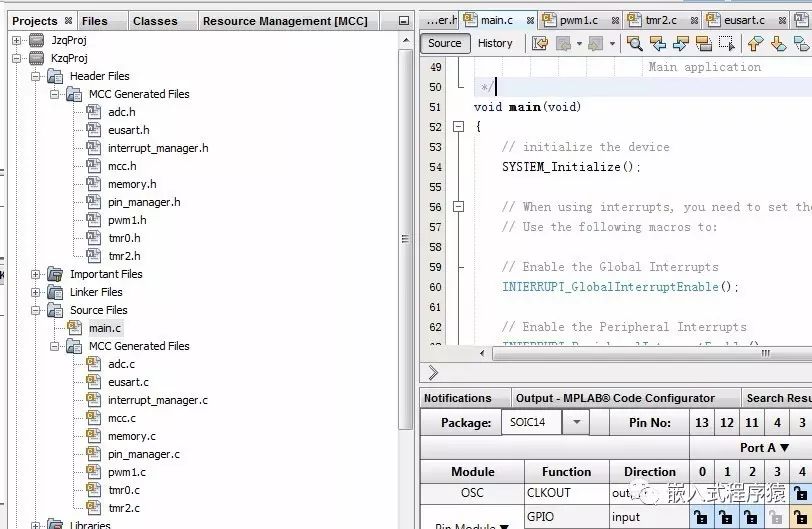This screenshot has width=812, height=529.
Task: Fold the main function code block at line 52
Action: click(x=458, y=127)
